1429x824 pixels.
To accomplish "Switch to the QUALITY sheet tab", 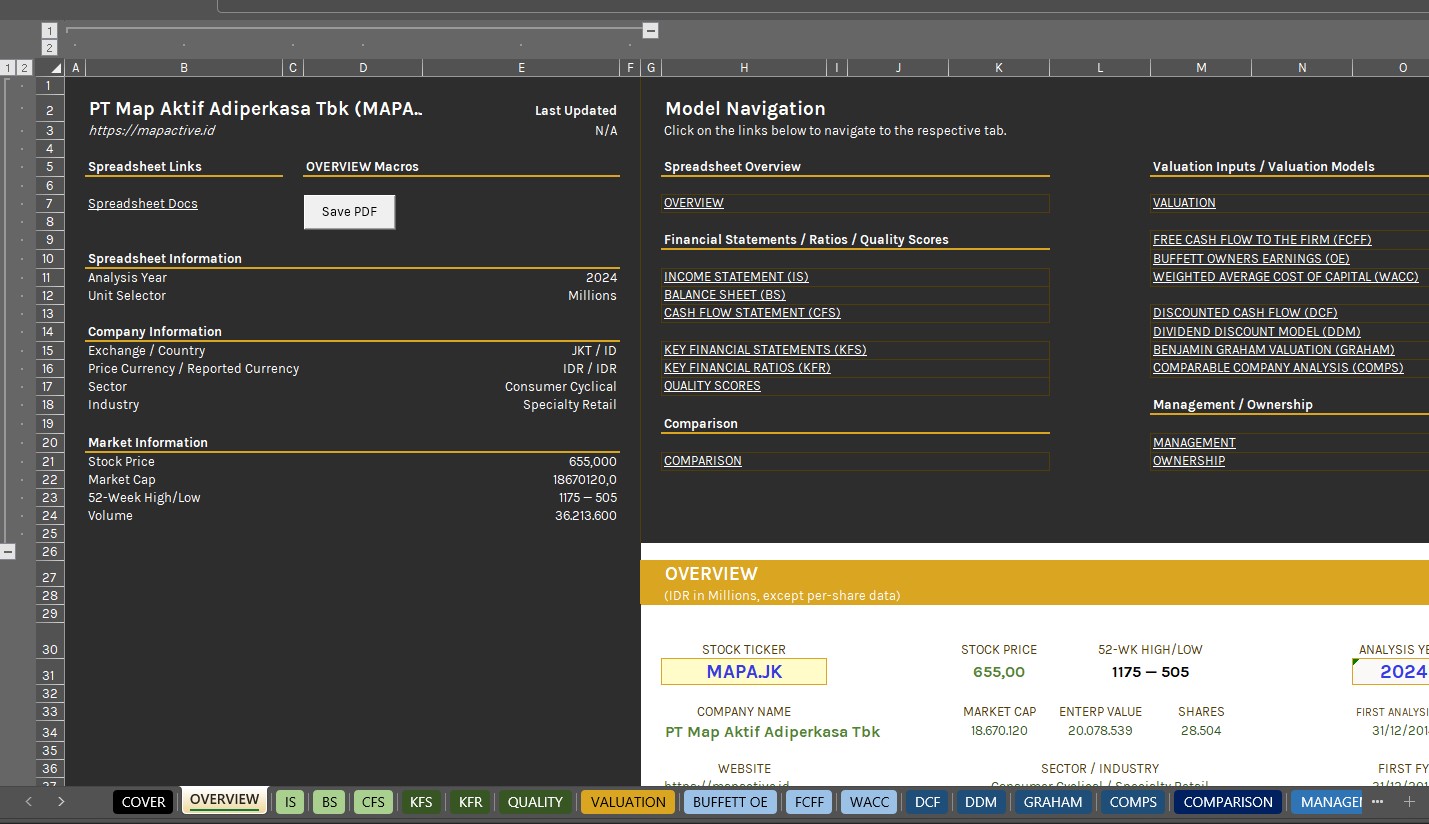I will tap(534, 801).
